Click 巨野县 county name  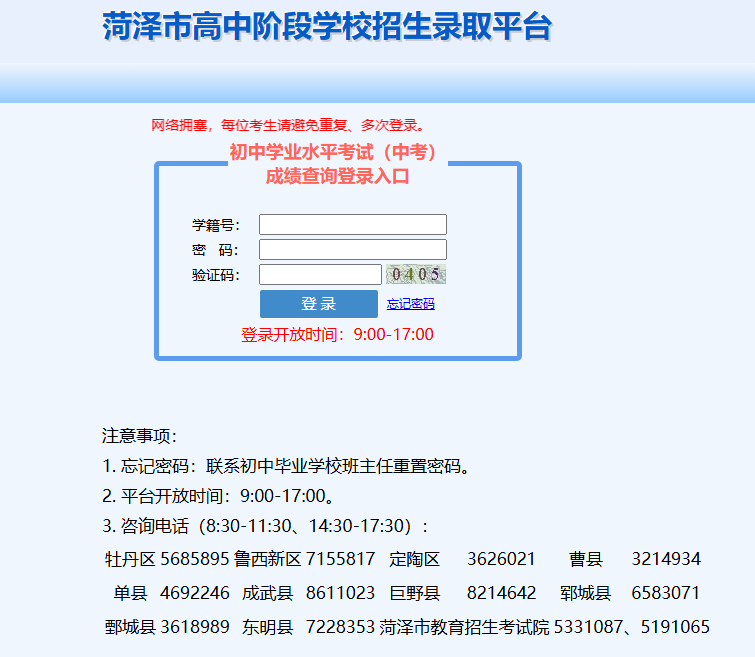[415, 593]
